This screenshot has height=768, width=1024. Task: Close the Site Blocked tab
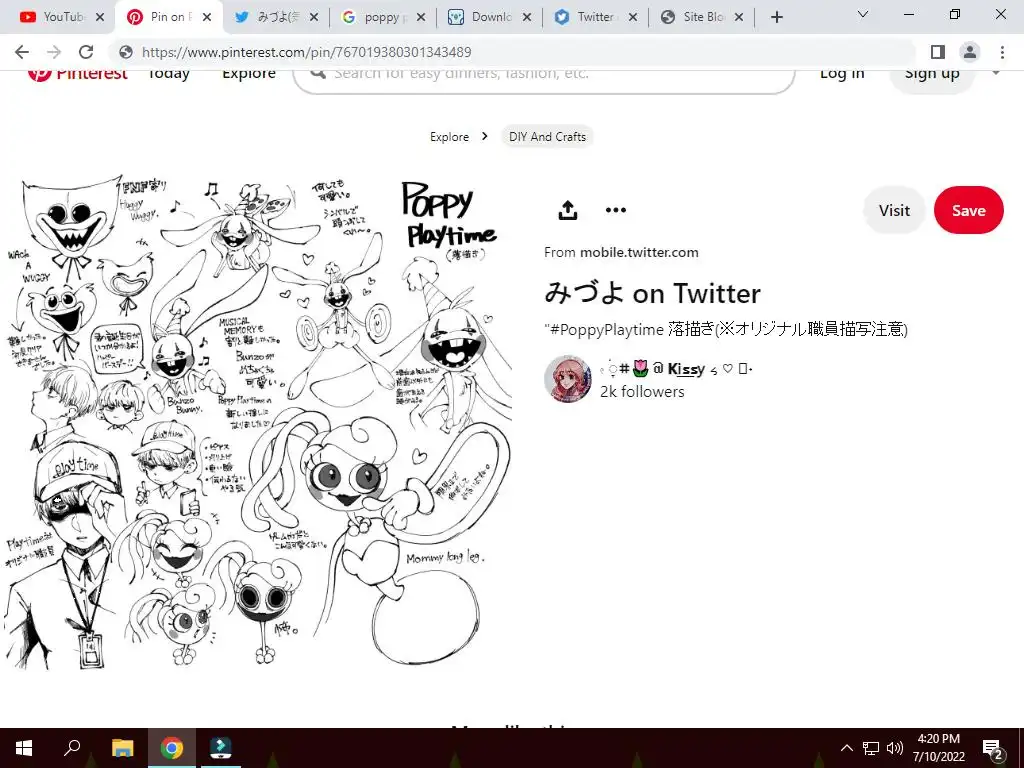tap(739, 17)
